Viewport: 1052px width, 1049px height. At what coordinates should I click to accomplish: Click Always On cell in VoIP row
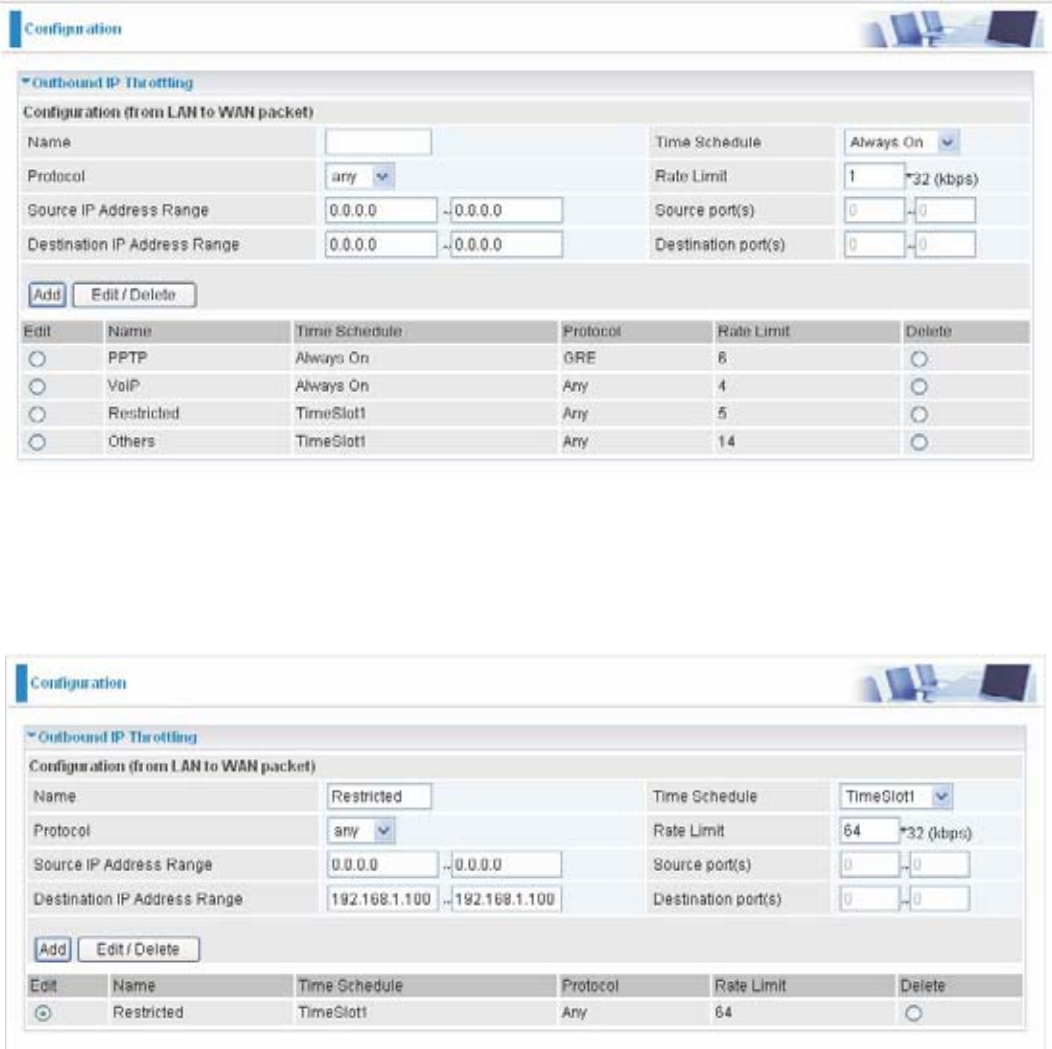coord(332,386)
